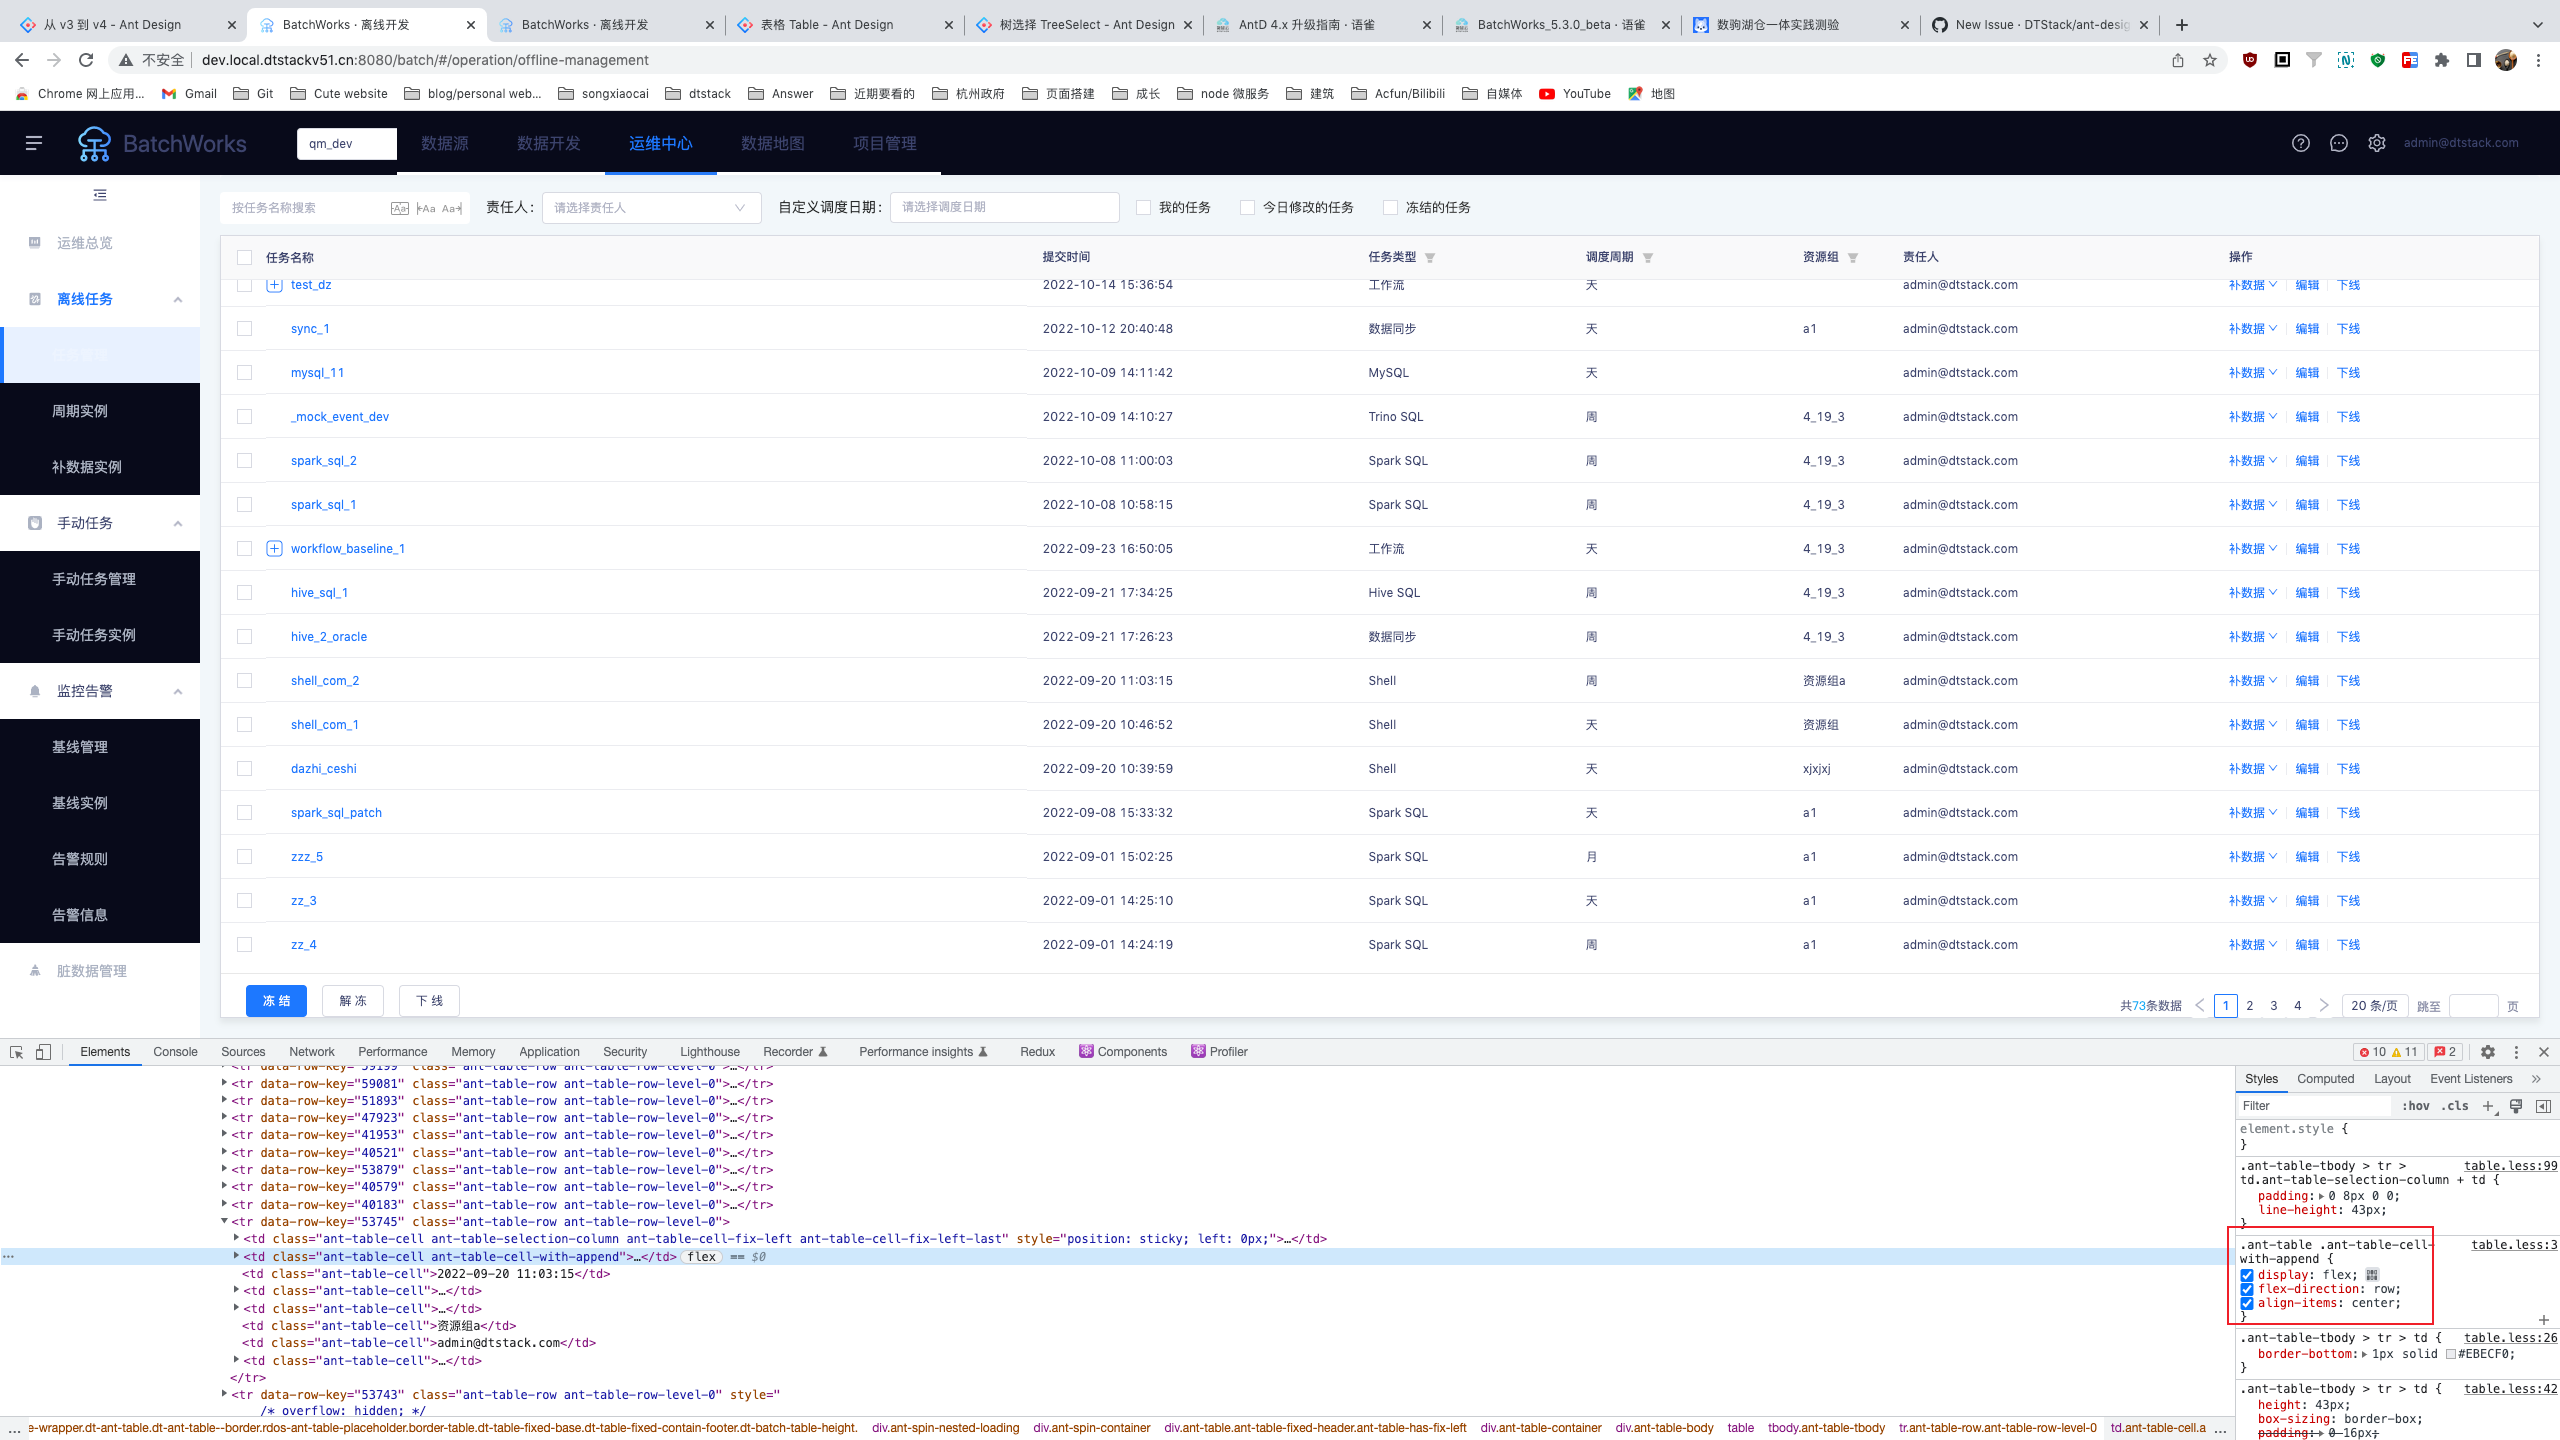
Task: Click the collapse sidebar hamburger icon
Action: [x=33, y=143]
